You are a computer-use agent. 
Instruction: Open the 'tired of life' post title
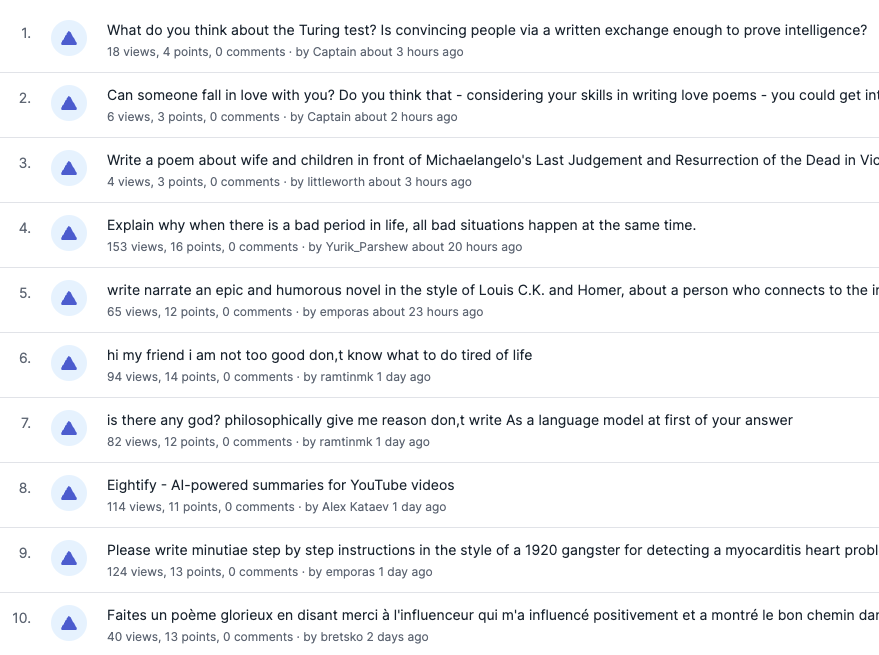coord(319,355)
